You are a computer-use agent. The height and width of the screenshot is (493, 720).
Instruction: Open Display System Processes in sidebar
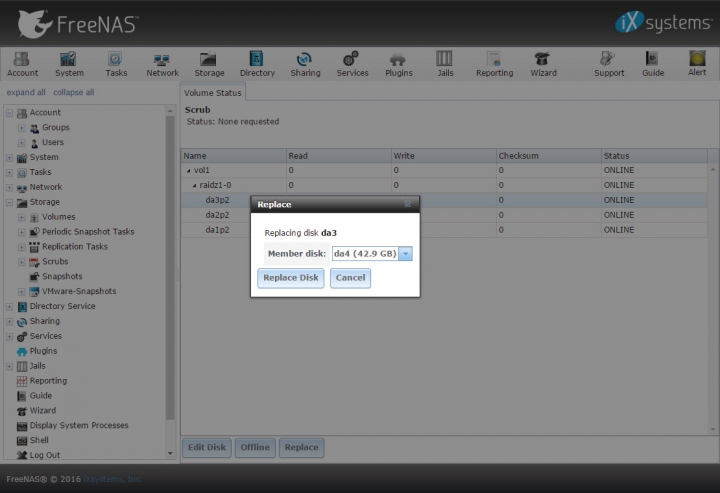(79, 426)
